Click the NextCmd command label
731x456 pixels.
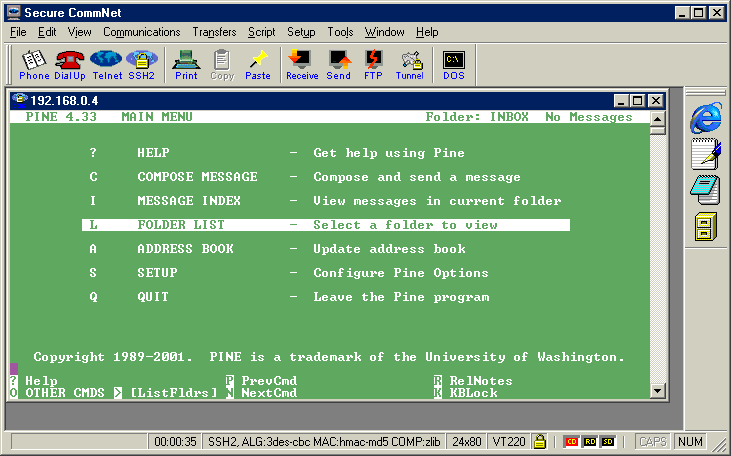(269, 393)
